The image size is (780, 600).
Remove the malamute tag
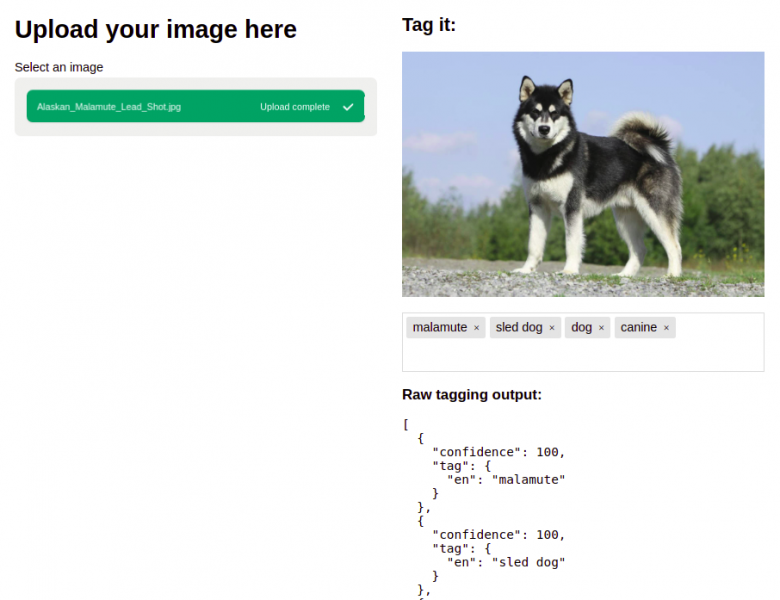(477, 328)
